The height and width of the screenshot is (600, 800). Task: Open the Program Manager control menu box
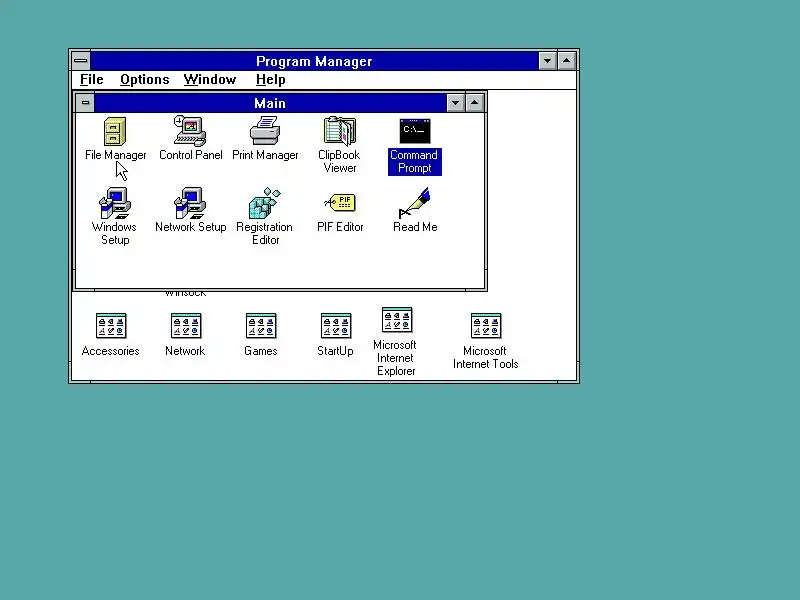[81, 61]
